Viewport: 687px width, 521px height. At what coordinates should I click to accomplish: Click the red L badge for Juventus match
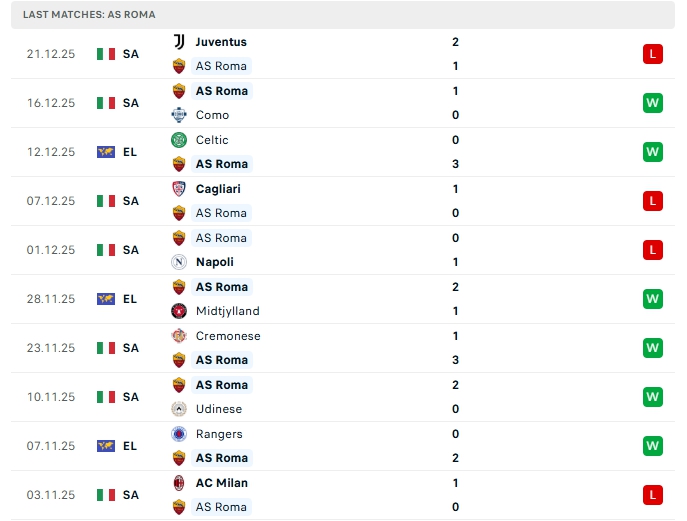[x=653, y=54]
